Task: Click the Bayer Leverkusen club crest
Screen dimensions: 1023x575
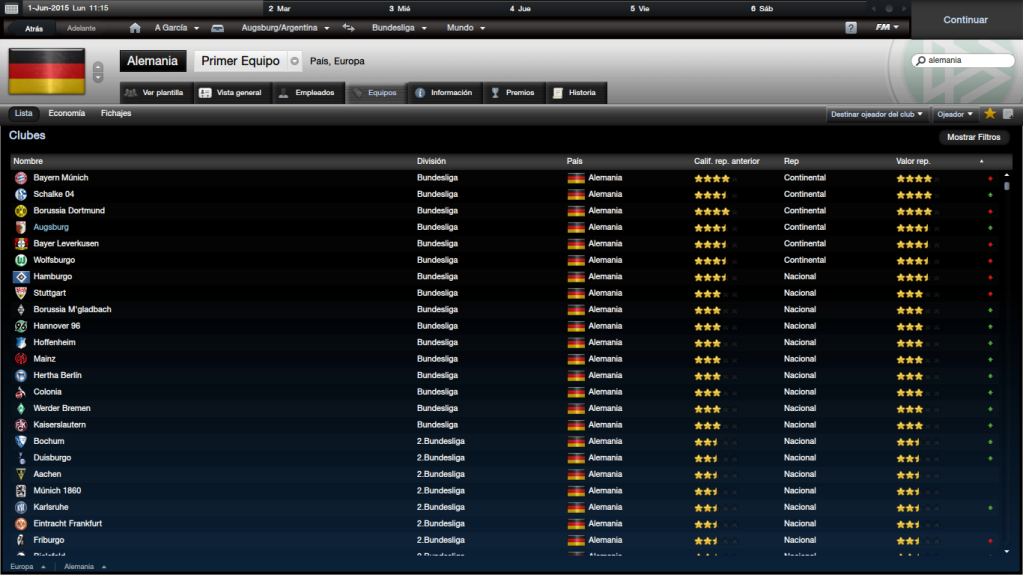Action: 21,243
